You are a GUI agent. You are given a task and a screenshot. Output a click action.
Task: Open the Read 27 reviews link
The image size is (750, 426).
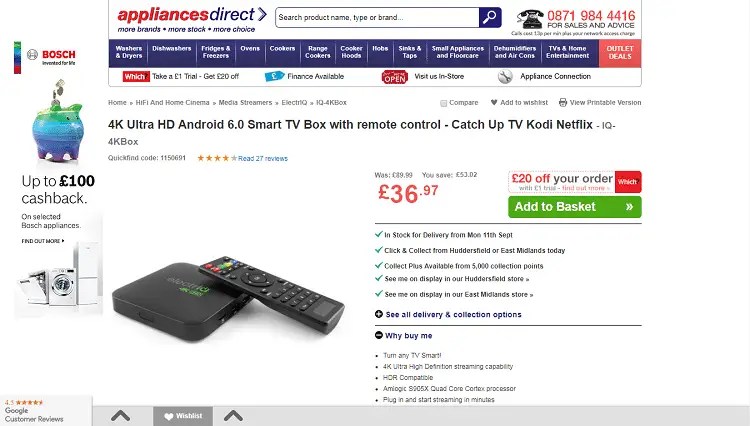(263, 159)
